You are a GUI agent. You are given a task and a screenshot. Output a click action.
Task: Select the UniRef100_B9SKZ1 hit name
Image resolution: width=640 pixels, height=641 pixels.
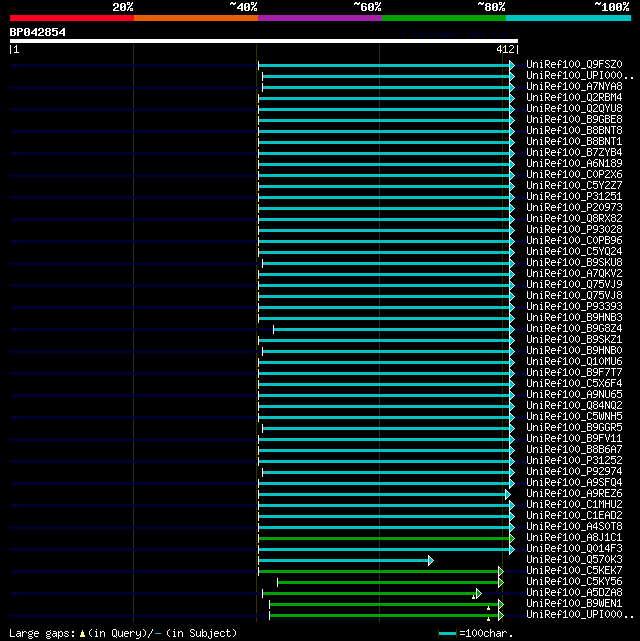click(574, 340)
